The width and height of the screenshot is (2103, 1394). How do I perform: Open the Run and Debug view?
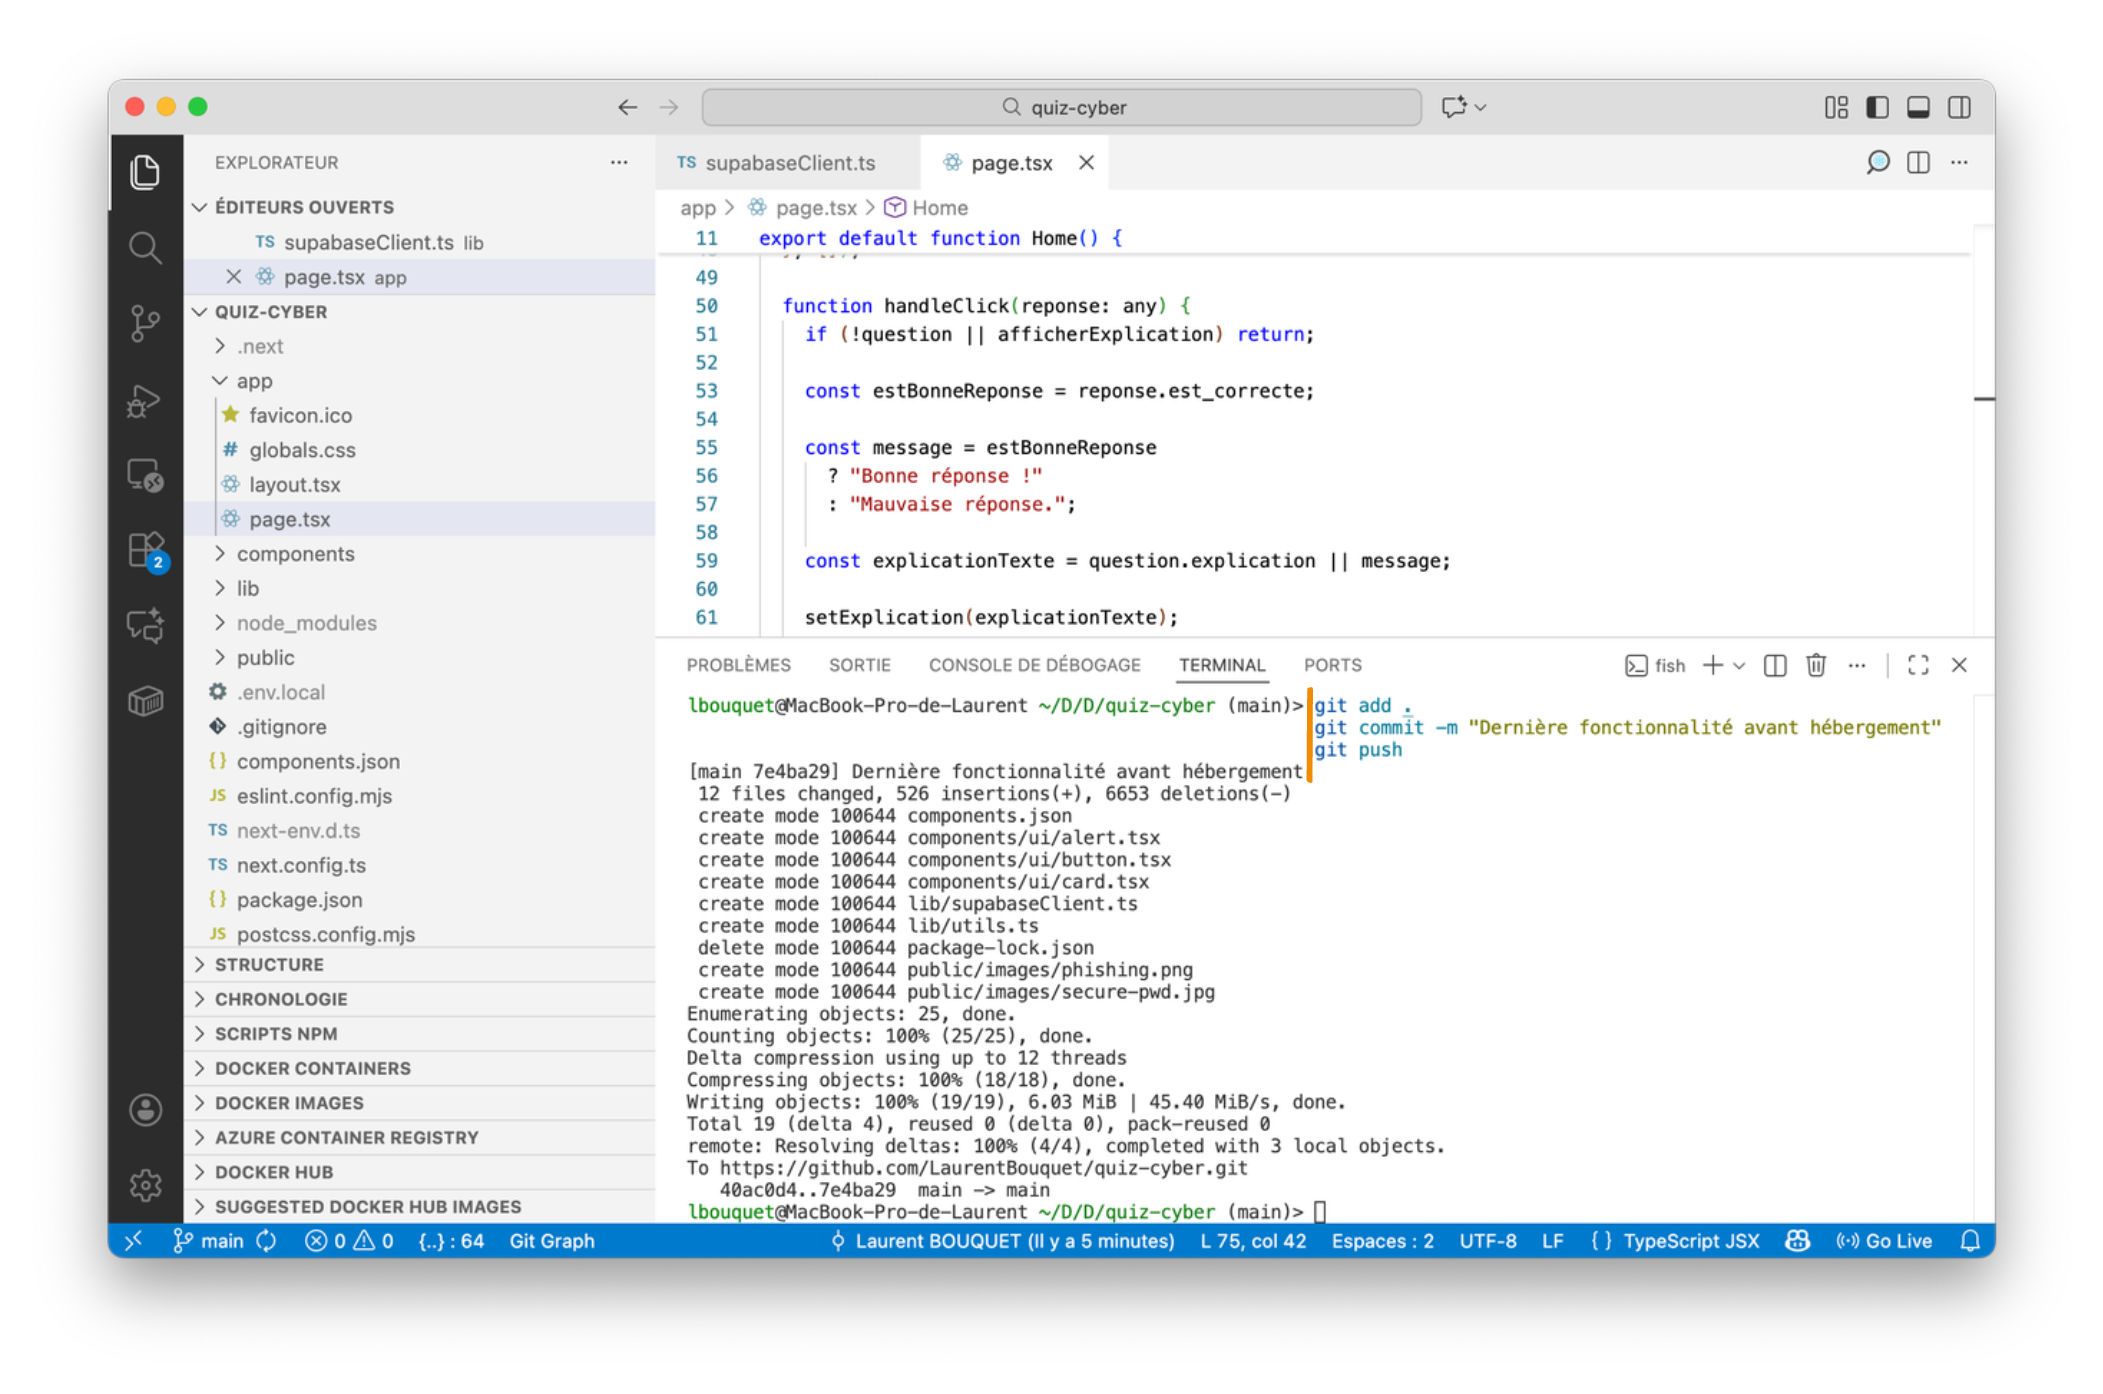click(x=146, y=400)
